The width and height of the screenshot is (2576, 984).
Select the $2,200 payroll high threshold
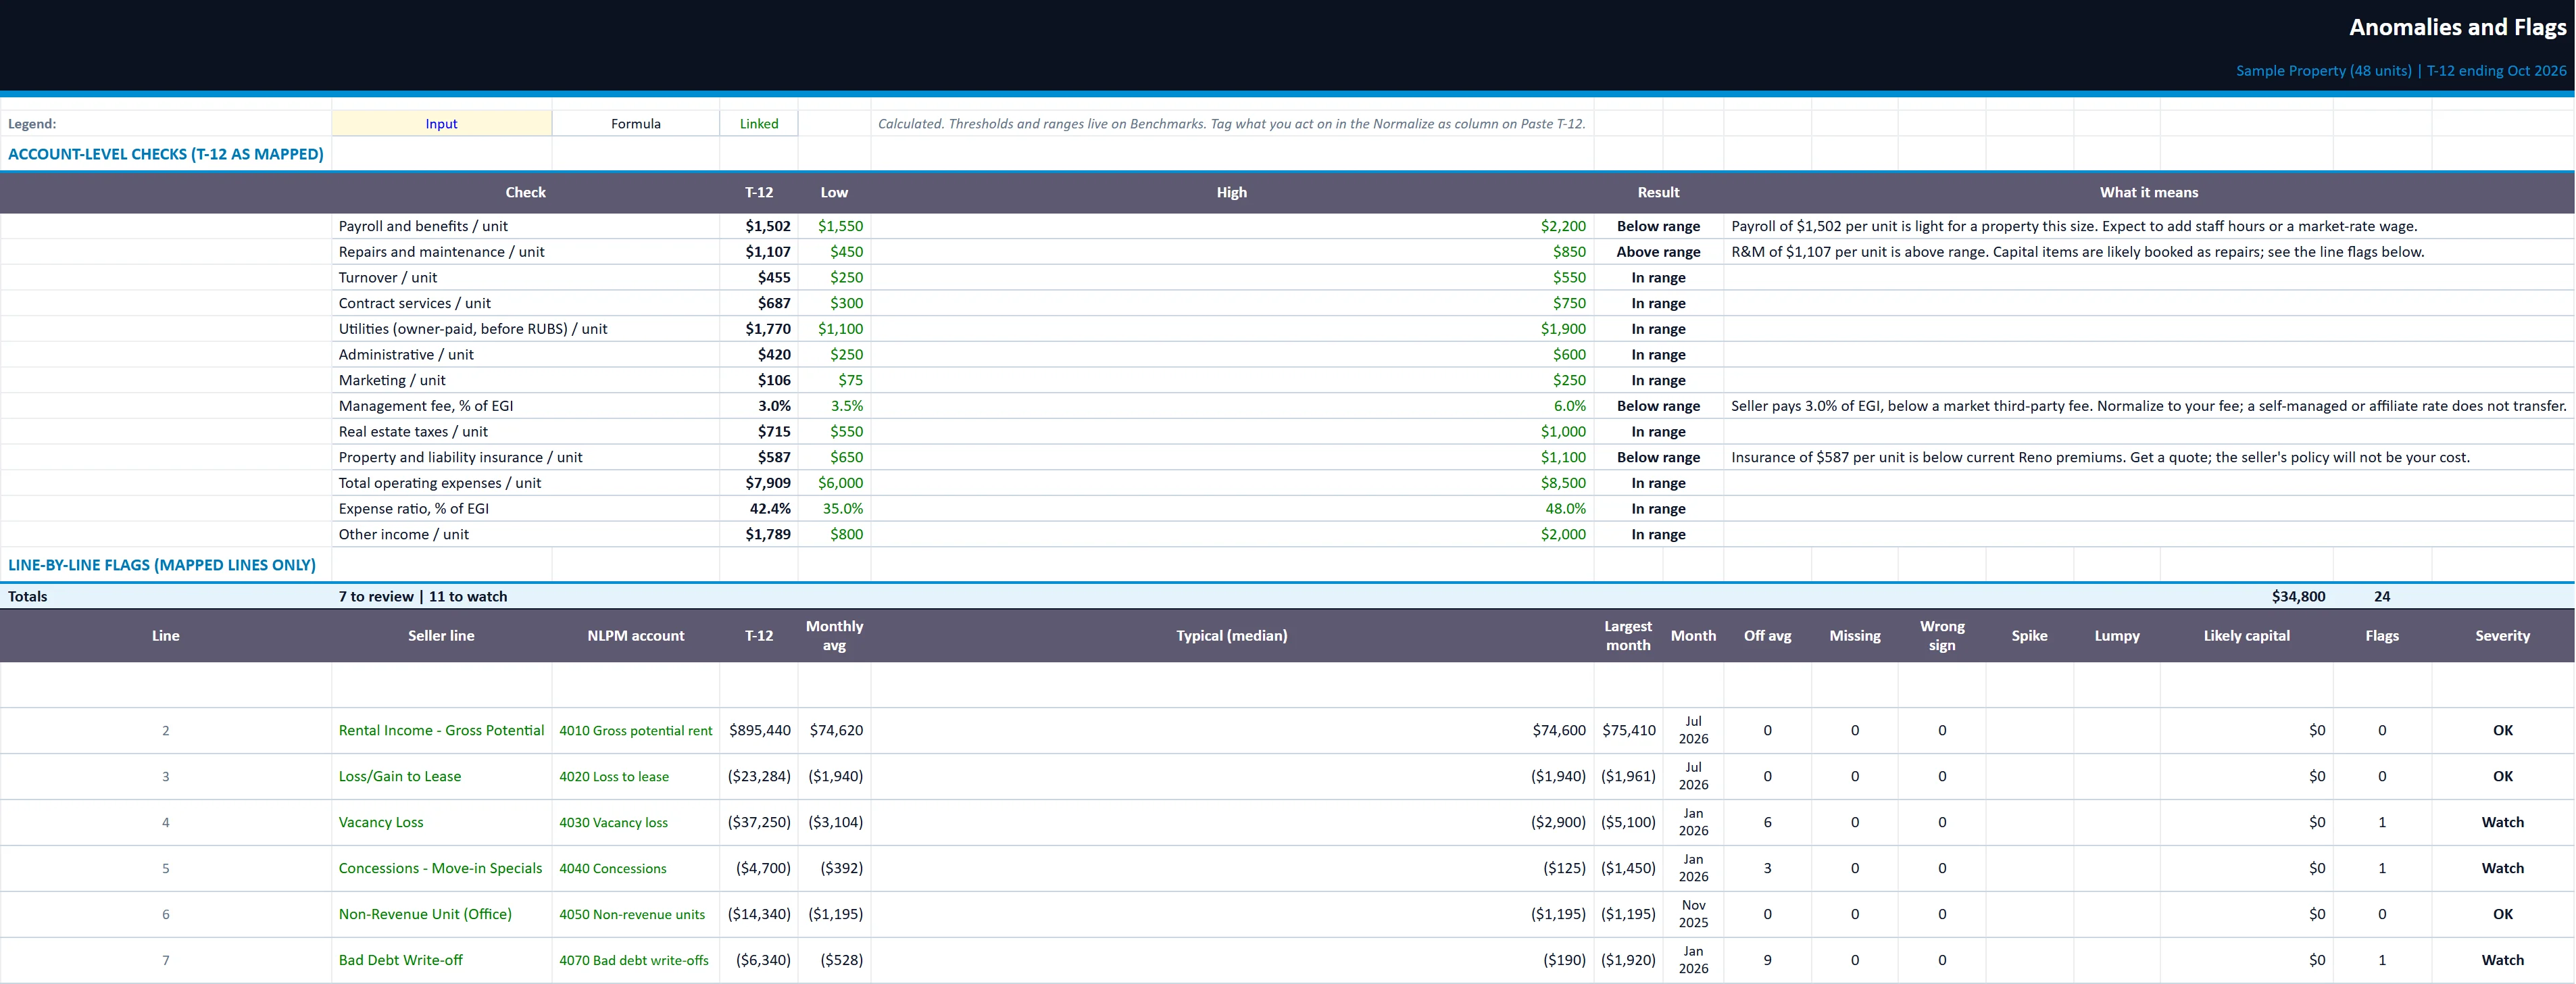(1563, 226)
